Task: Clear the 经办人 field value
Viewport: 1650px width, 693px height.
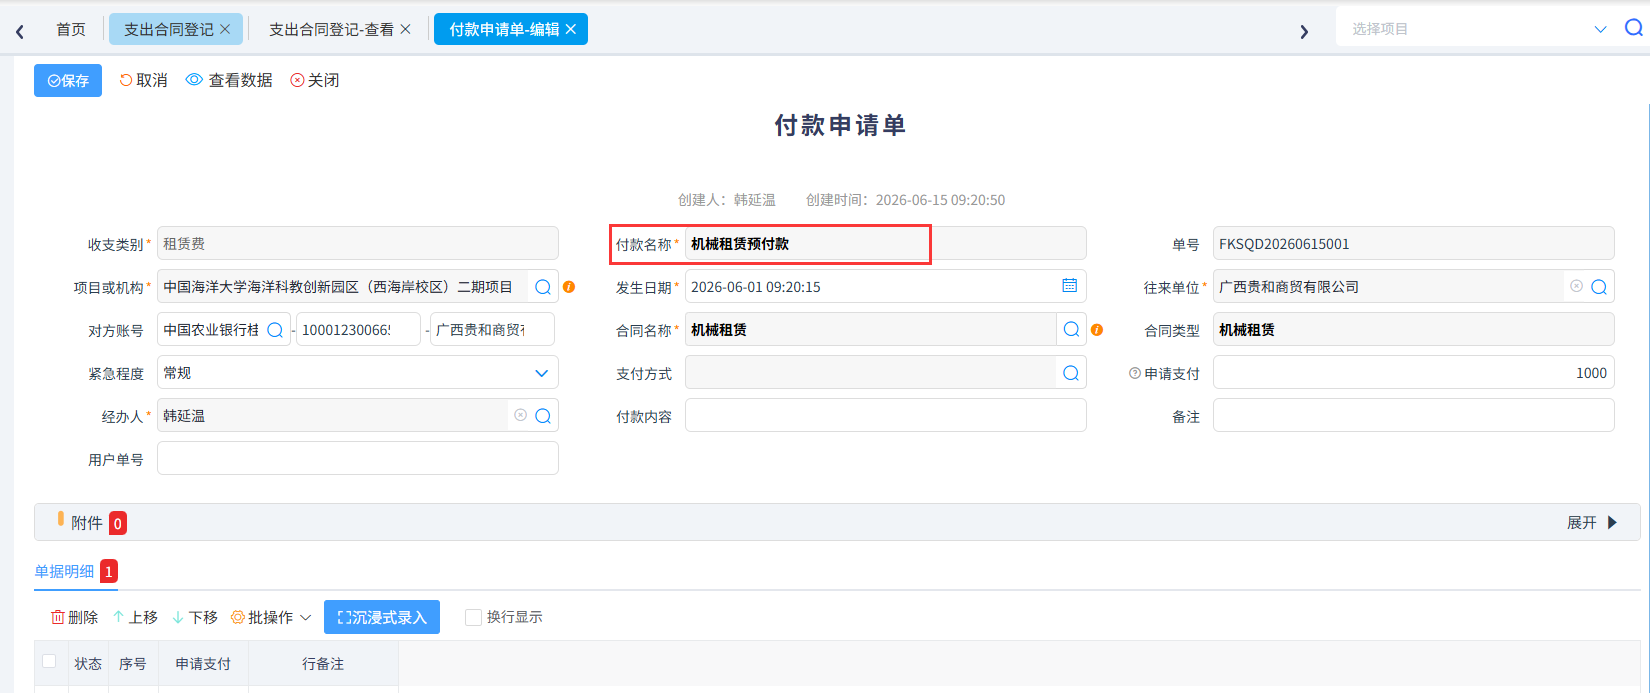Action: tap(520, 415)
